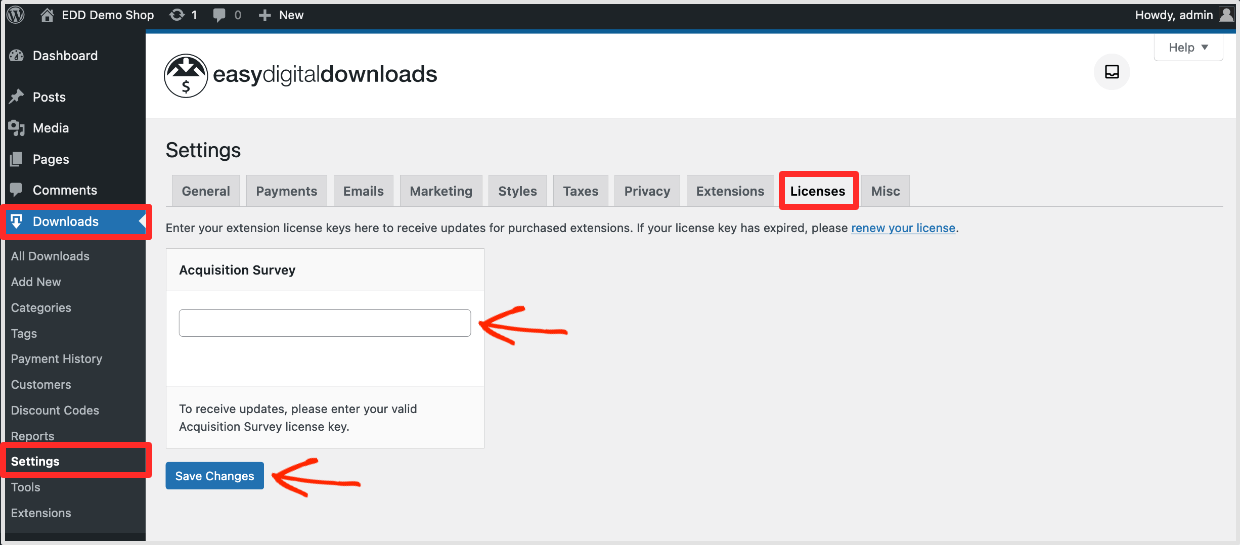Open Customers submenu
This screenshot has width=1240, height=545.
coord(41,385)
